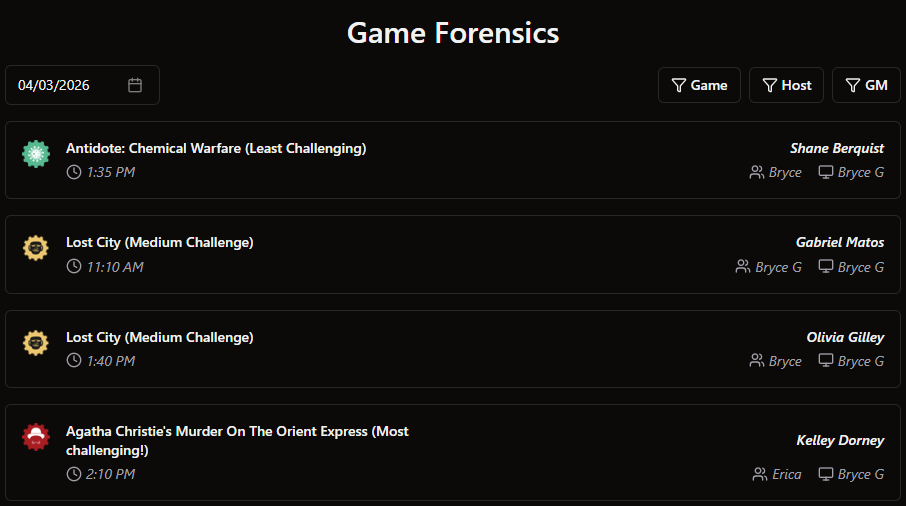Click customer name Olivia Gilley
The height and width of the screenshot is (506, 906).
tap(845, 337)
